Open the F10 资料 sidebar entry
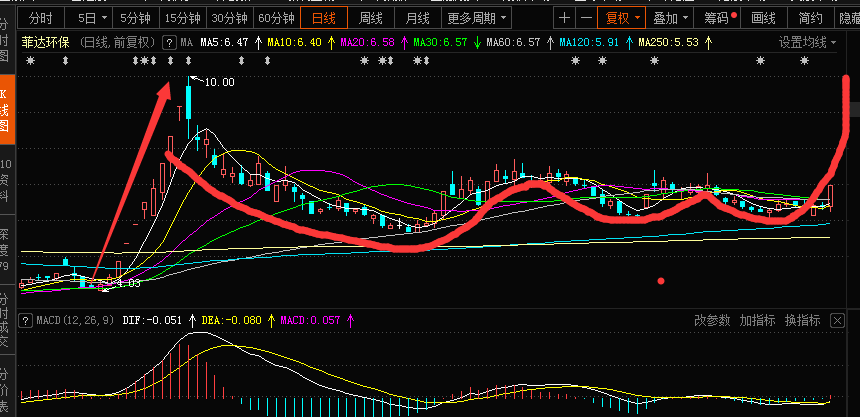 5,180
